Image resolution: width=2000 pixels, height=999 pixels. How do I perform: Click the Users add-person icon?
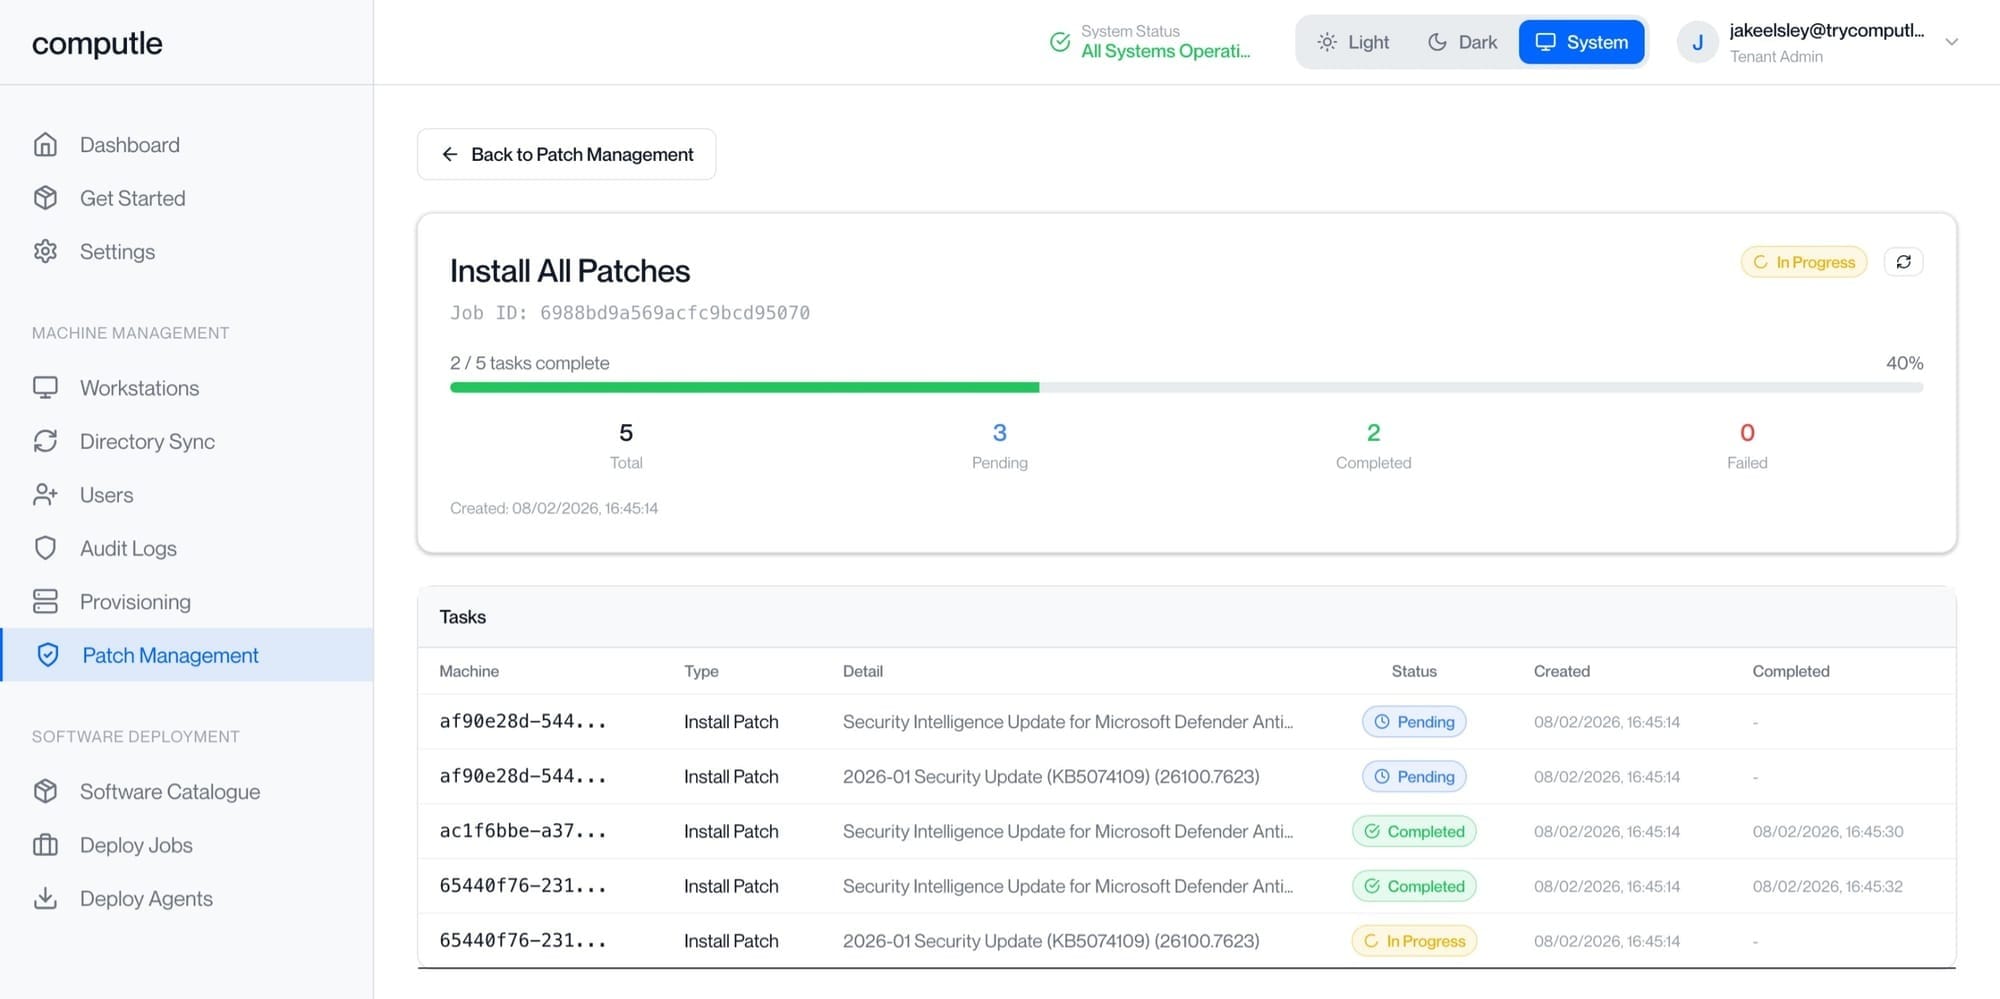tap(45, 495)
